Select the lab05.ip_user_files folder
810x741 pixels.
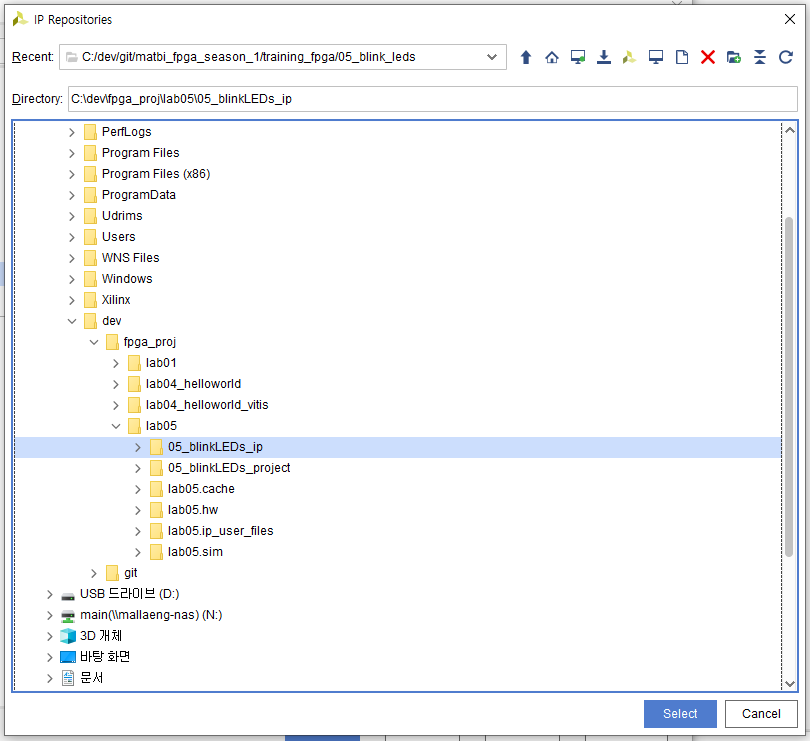220,531
